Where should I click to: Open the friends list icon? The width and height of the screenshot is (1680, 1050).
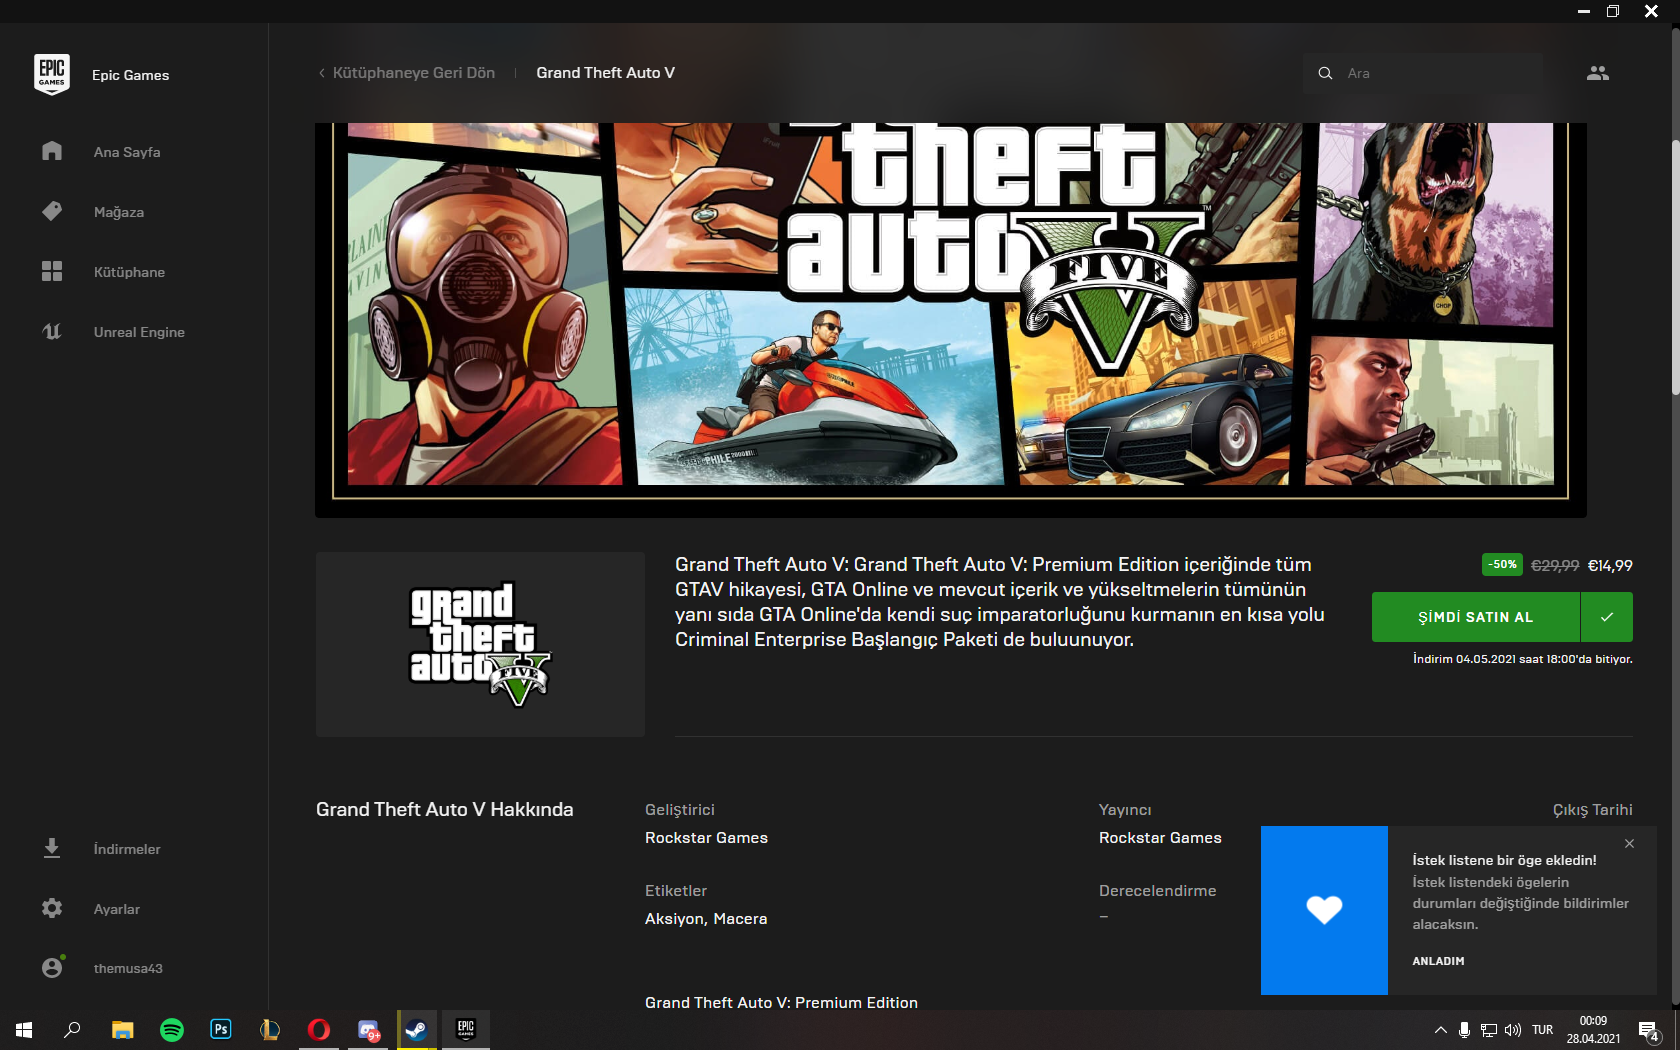click(x=1598, y=73)
